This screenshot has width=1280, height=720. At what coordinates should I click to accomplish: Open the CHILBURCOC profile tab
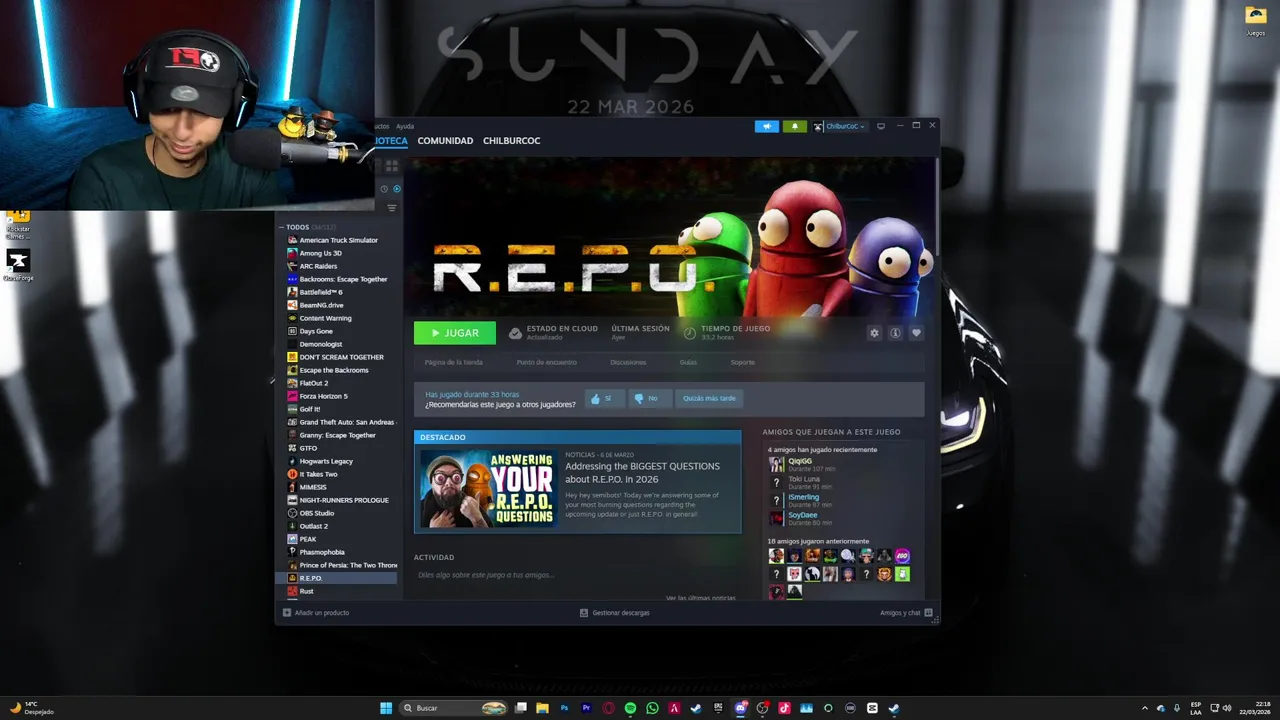pyautogui.click(x=511, y=141)
